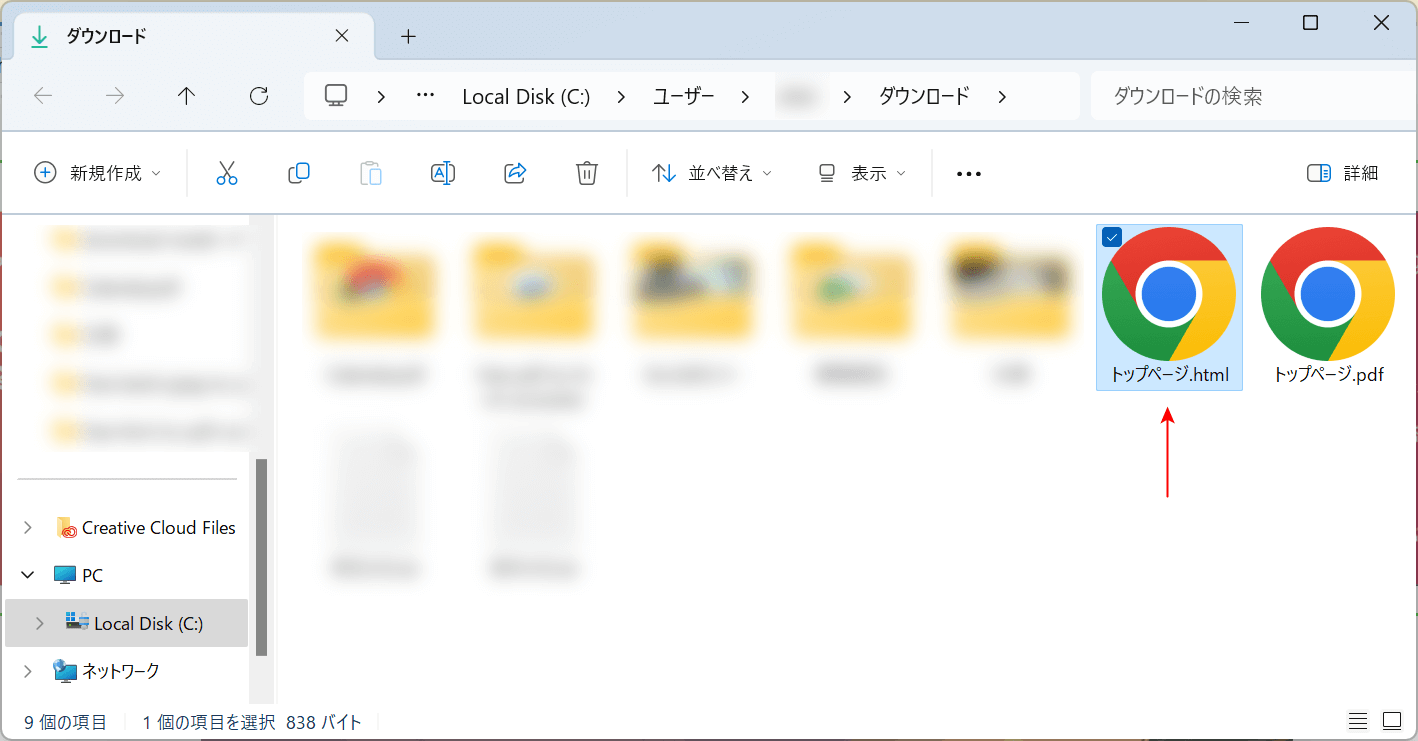Expand Local Disk (C:) tree node
Image resolution: width=1418 pixels, height=741 pixels.
[40, 623]
